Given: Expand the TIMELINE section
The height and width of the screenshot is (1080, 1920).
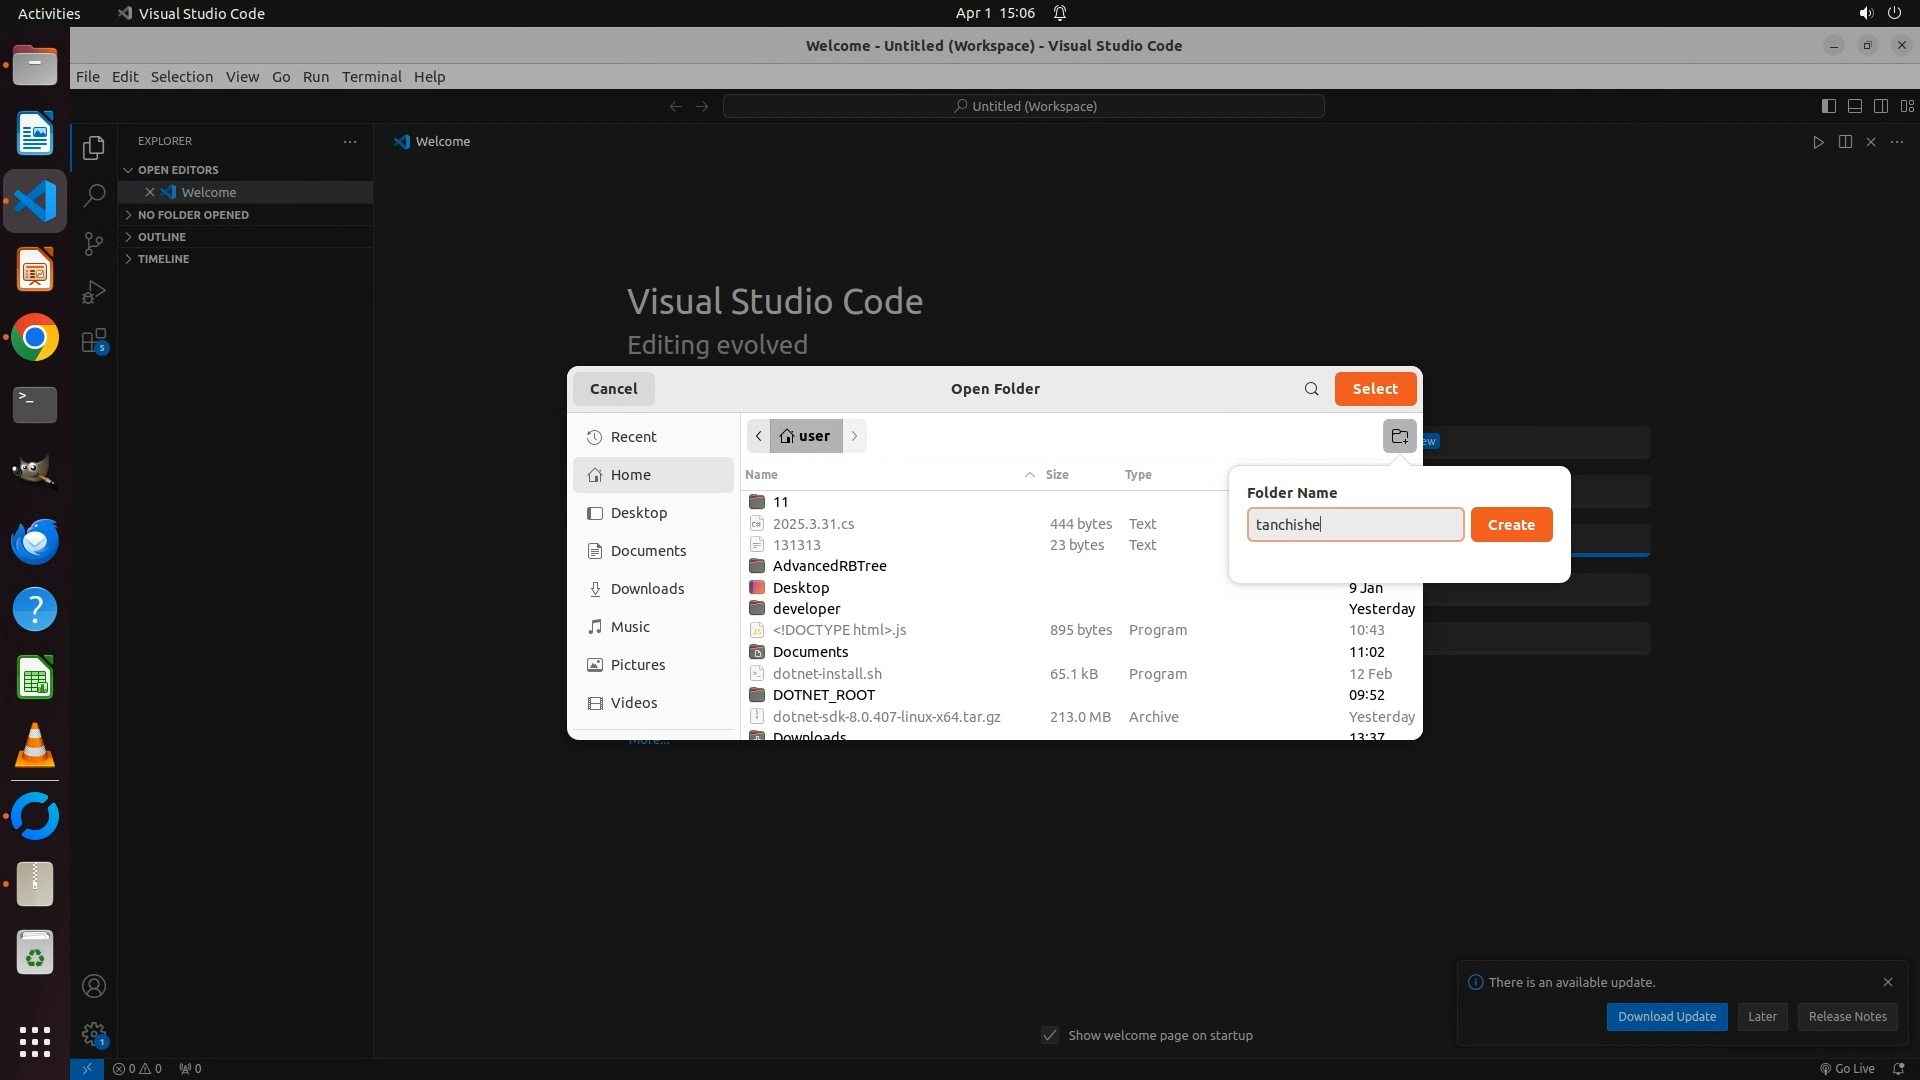Looking at the screenshot, I should pyautogui.click(x=163, y=259).
